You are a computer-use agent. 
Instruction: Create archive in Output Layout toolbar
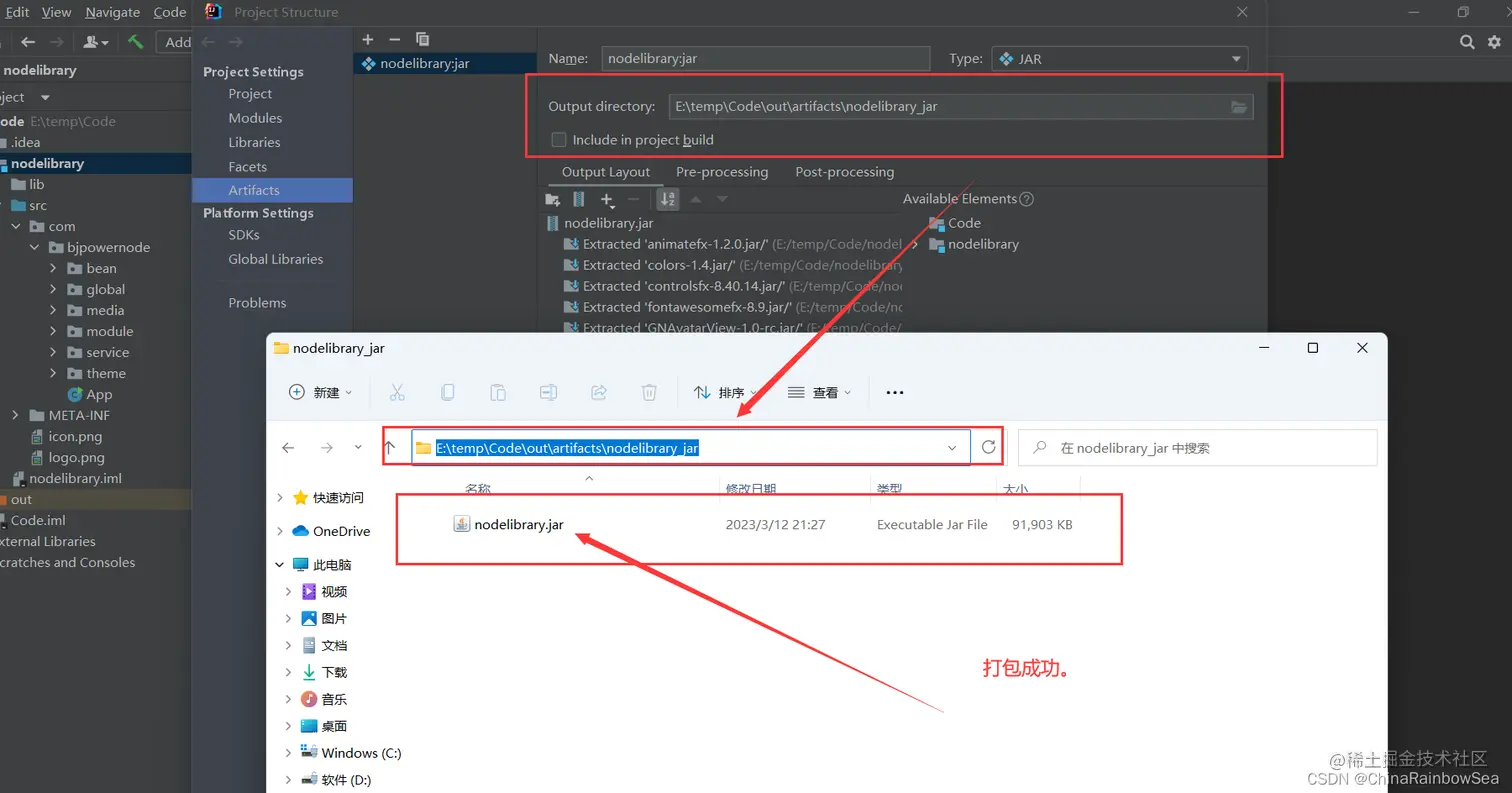pos(579,200)
